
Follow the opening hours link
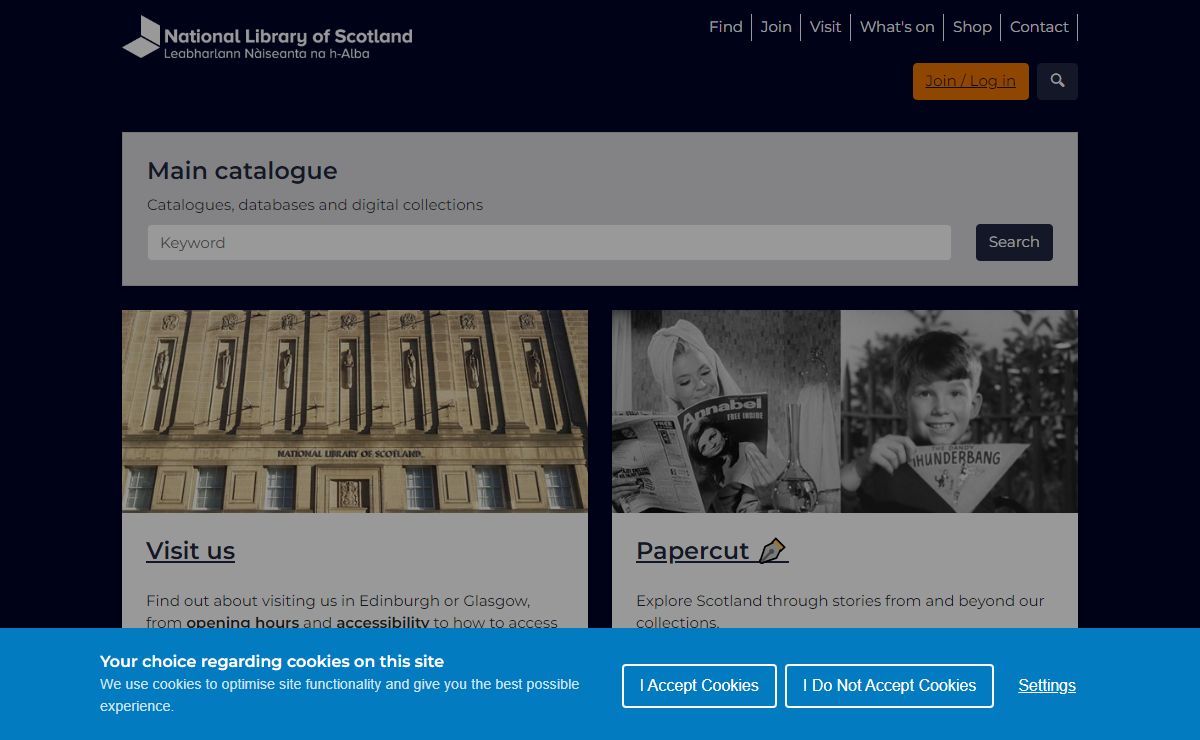pos(242,622)
